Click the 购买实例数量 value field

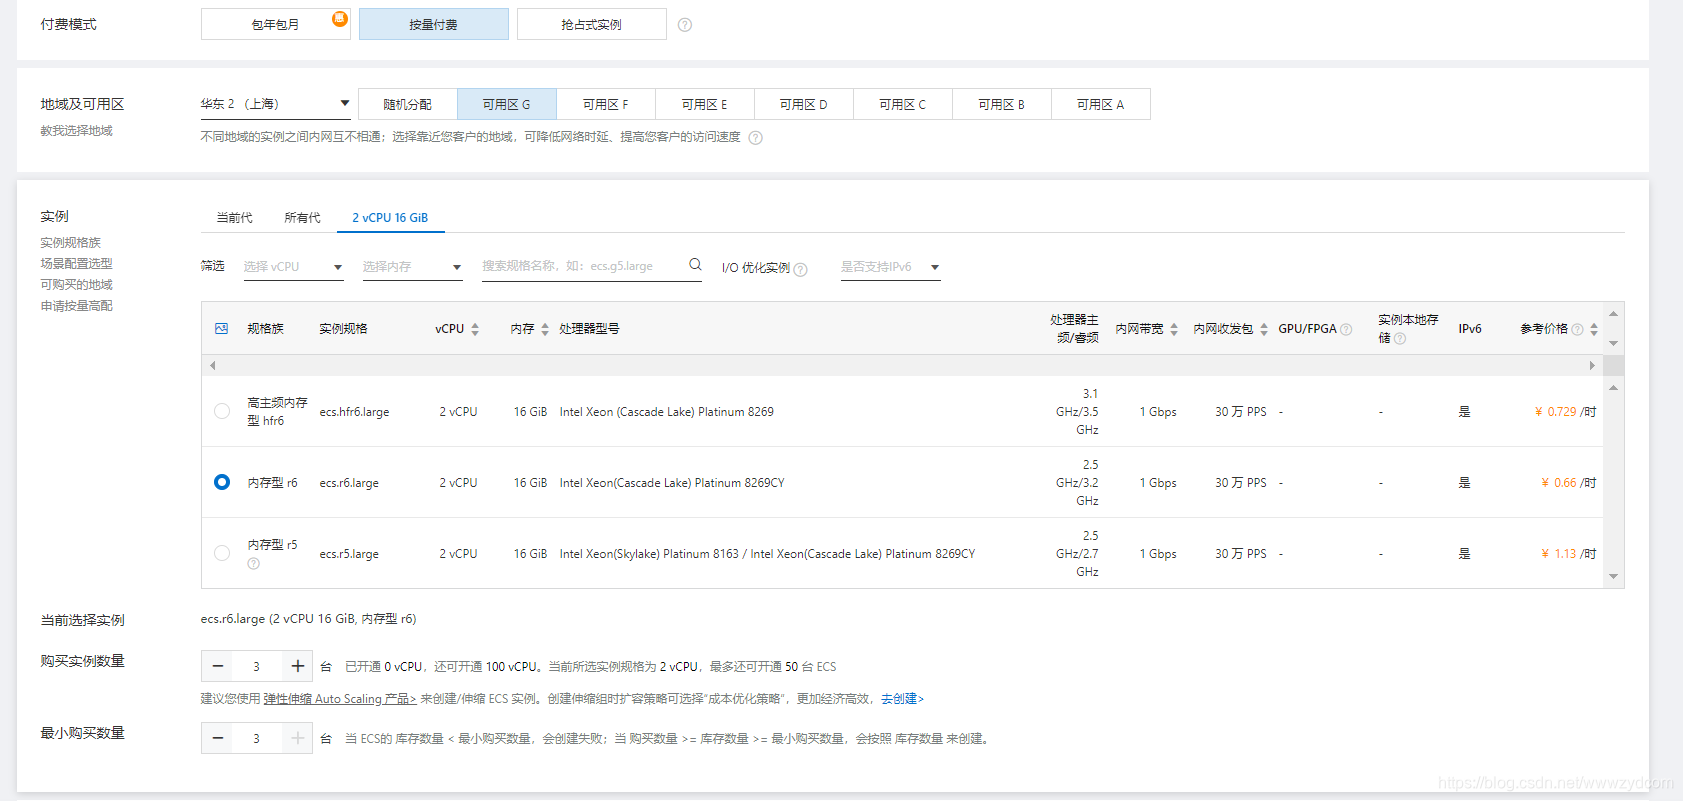click(257, 666)
